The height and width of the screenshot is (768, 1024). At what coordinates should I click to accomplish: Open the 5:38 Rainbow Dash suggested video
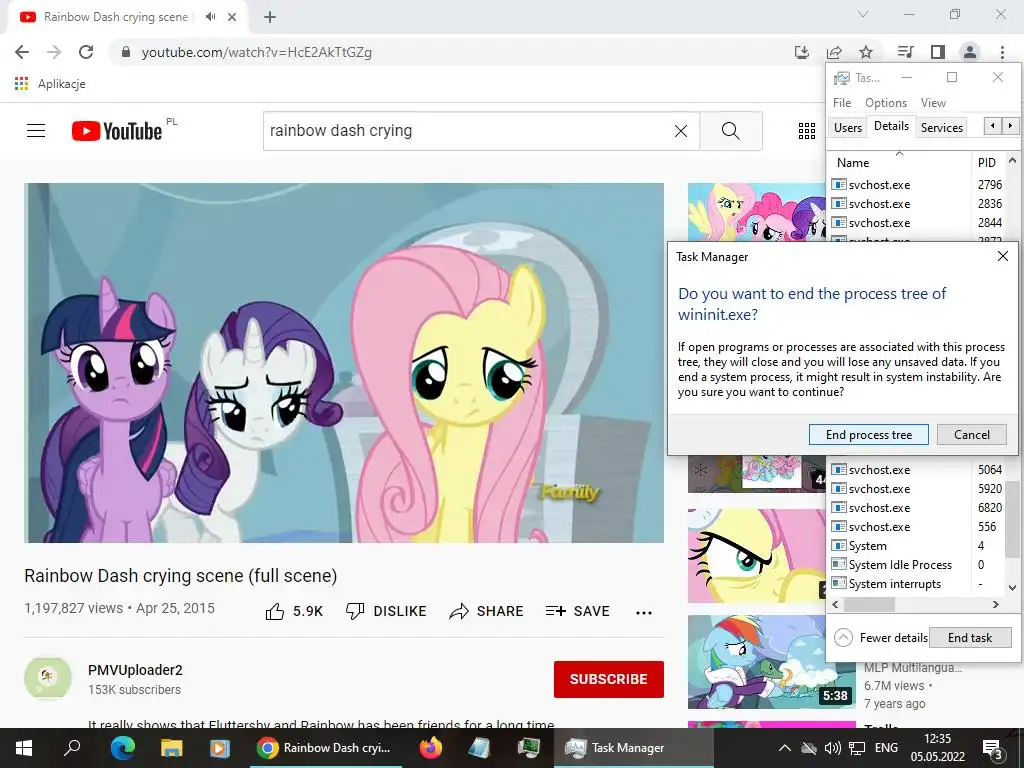click(x=772, y=662)
